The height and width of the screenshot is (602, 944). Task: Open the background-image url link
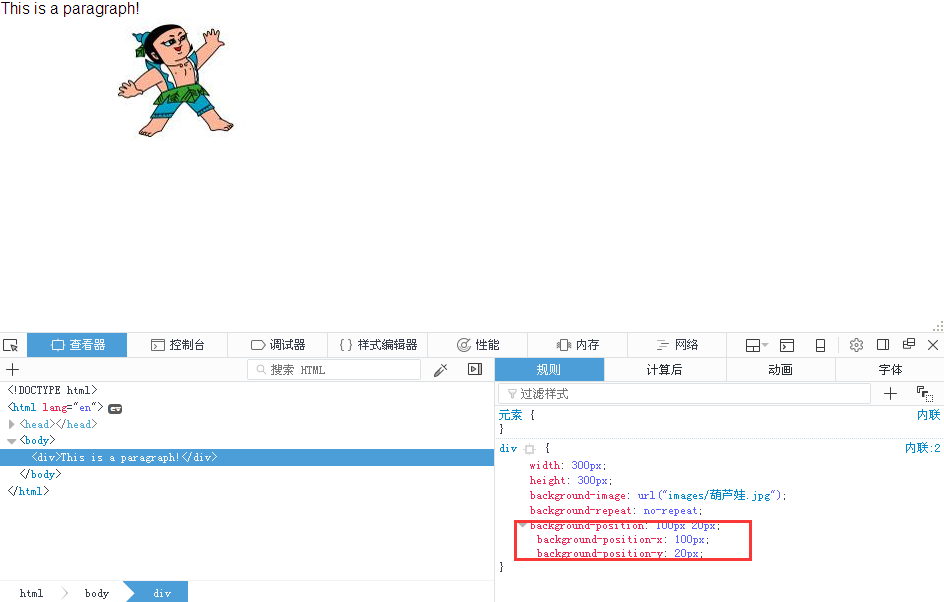[x=721, y=495]
